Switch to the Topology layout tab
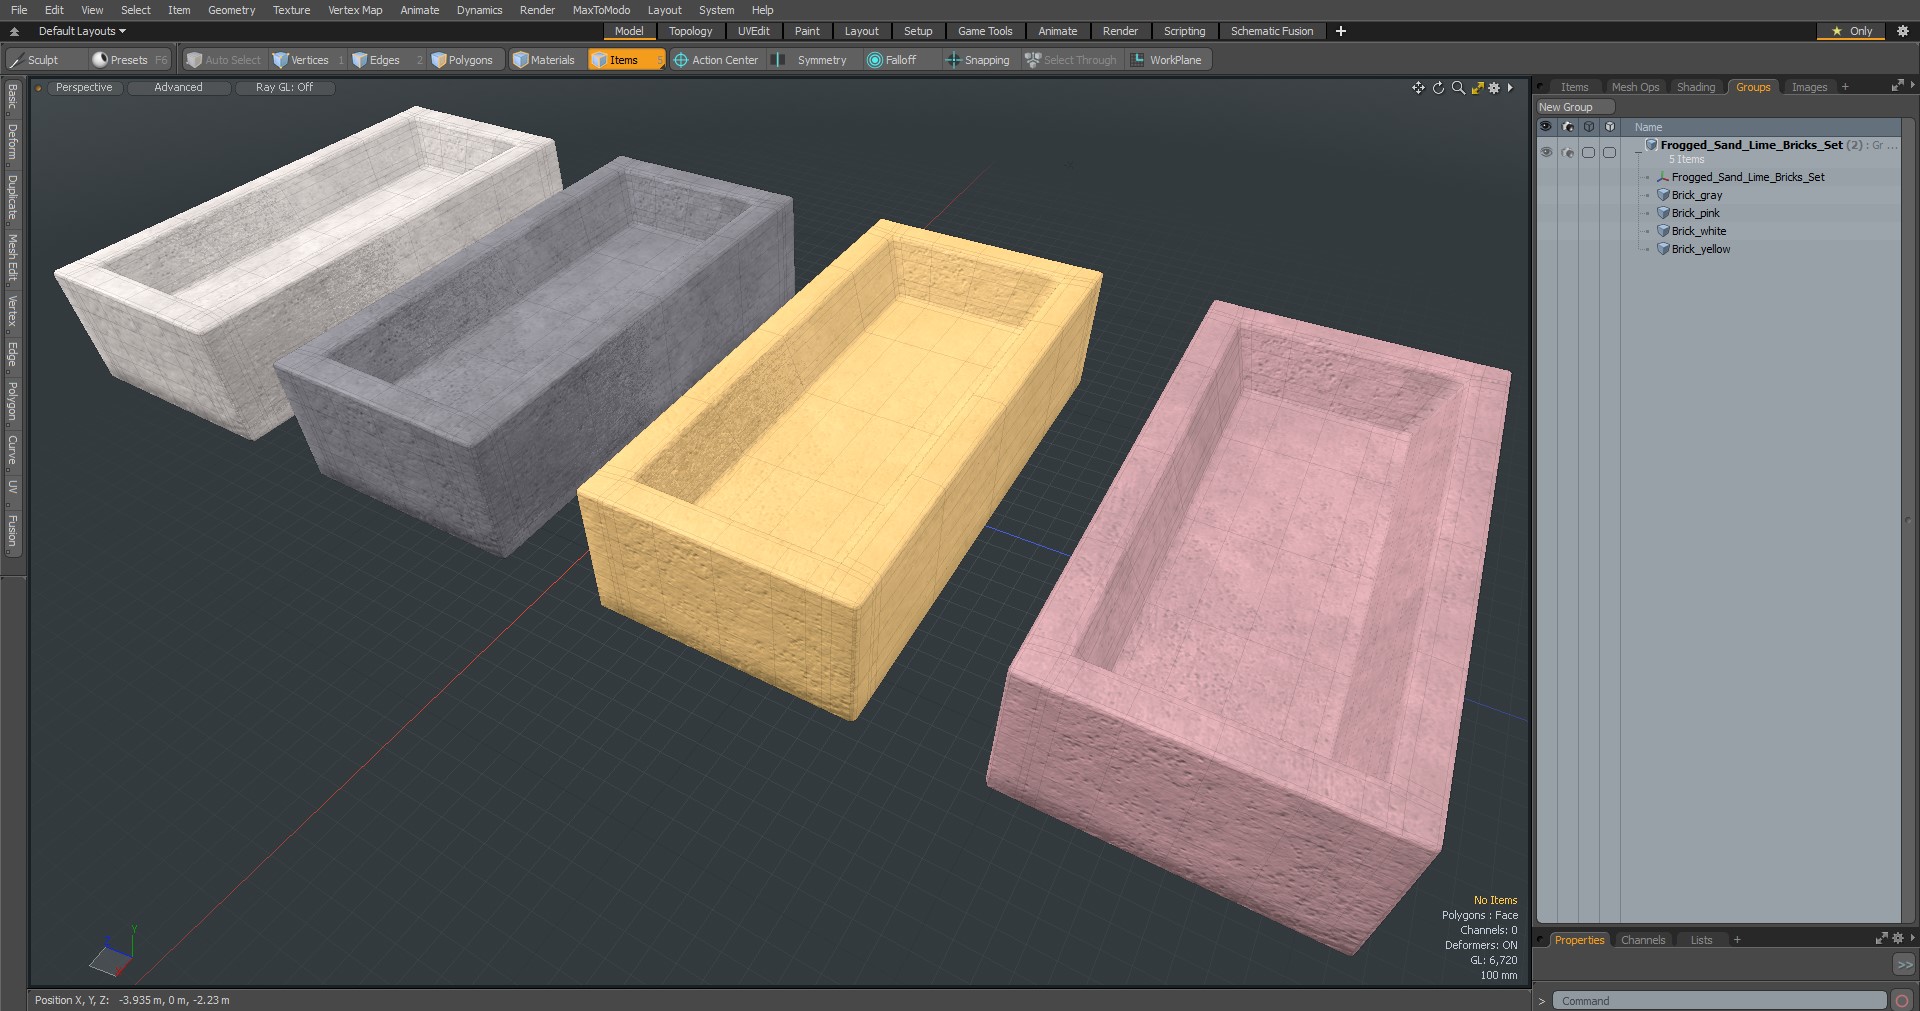The height and width of the screenshot is (1011, 1920). pos(690,31)
